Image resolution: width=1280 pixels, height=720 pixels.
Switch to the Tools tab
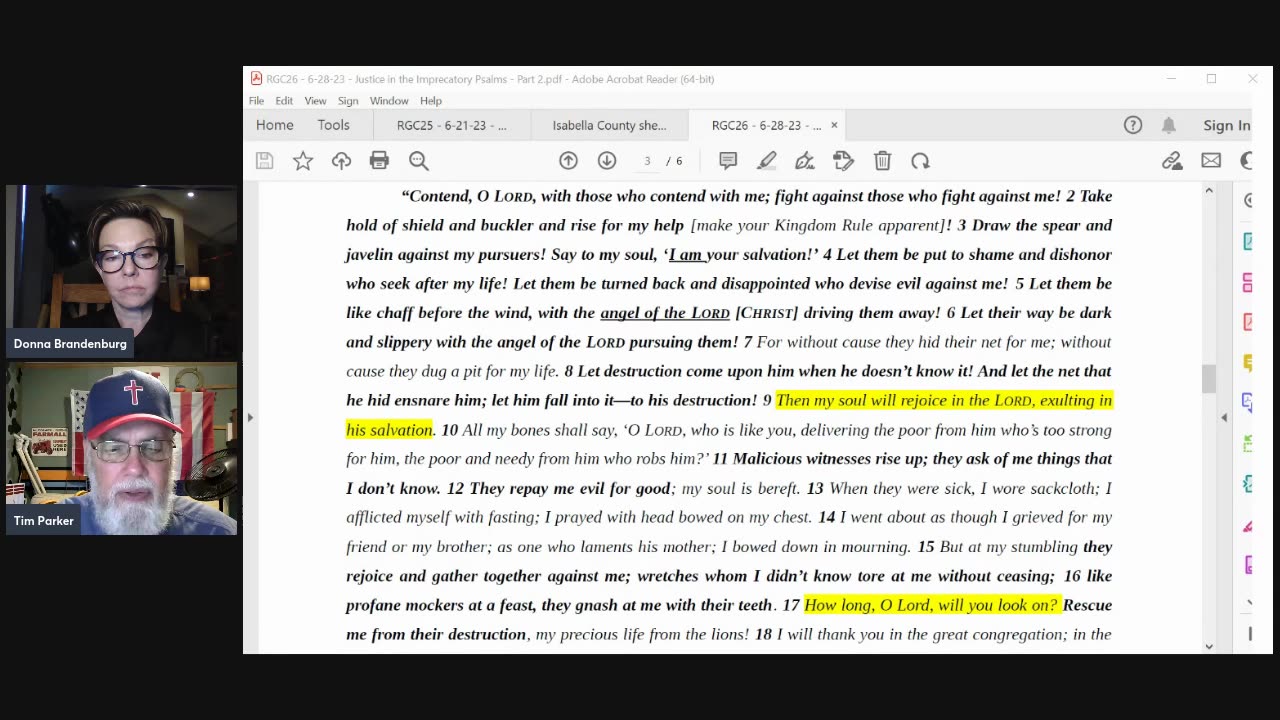pyautogui.click(x=334, y=125)
